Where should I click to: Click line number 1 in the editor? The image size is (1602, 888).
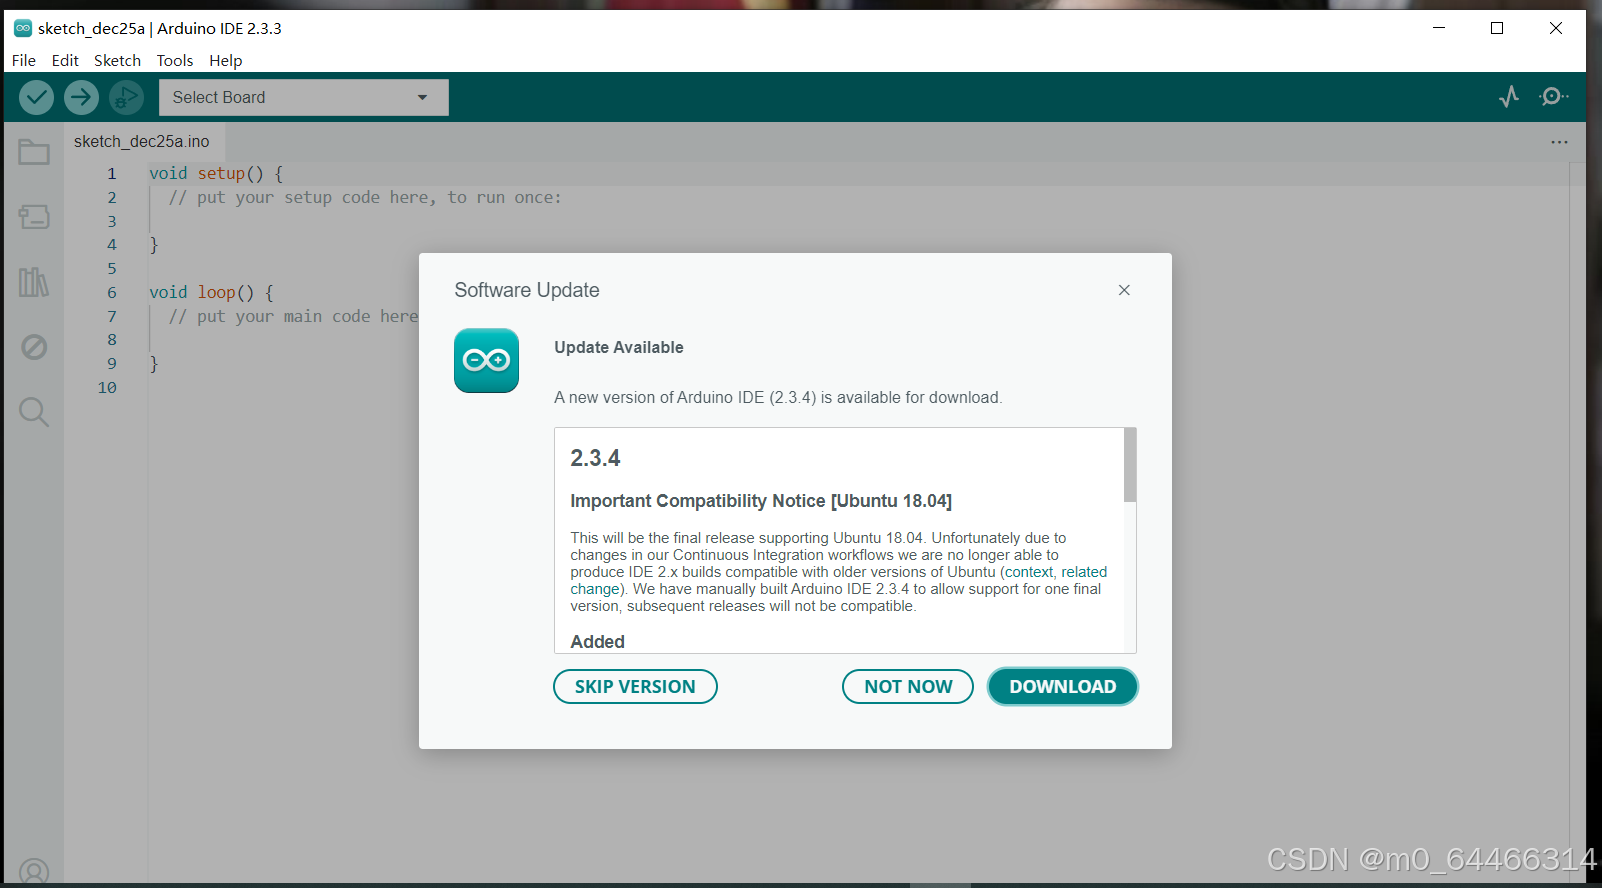[x=112, y=173]
